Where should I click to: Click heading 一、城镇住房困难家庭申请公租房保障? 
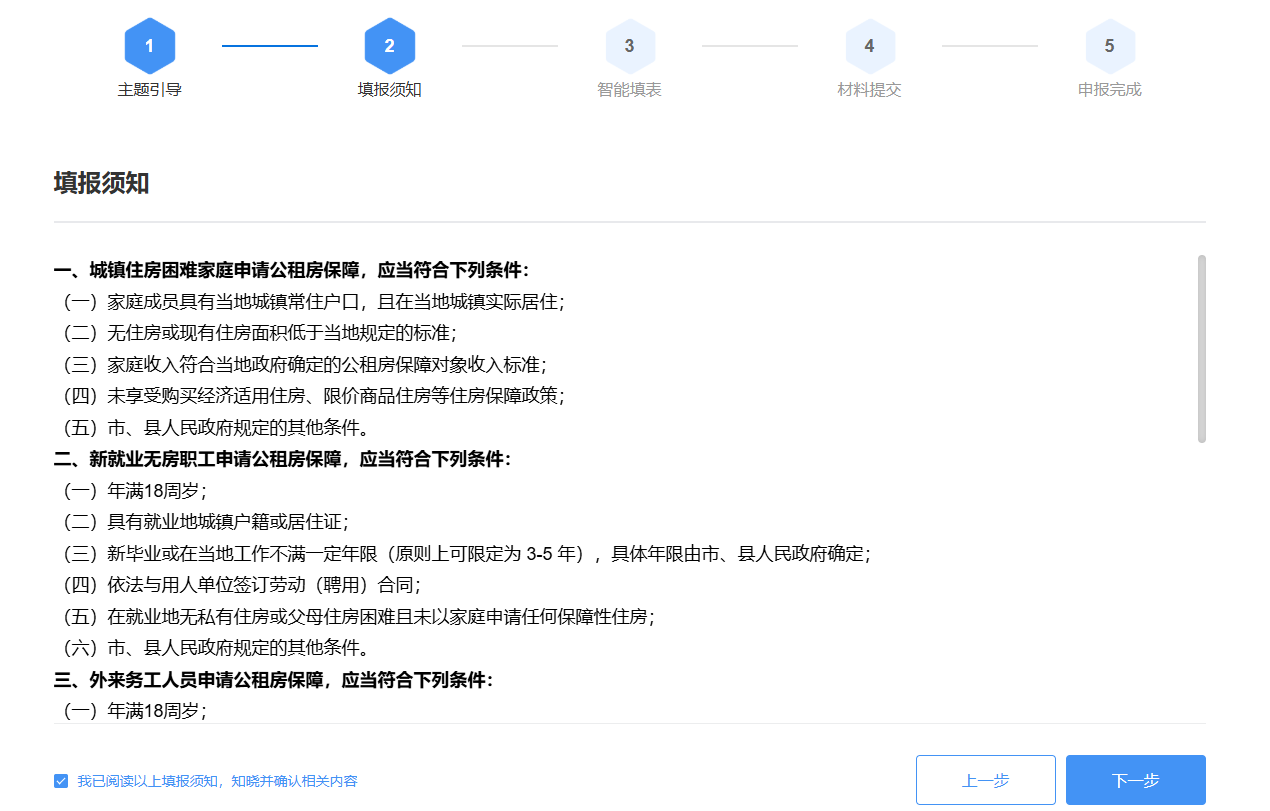pyautogui.click(x=292, y=270)
